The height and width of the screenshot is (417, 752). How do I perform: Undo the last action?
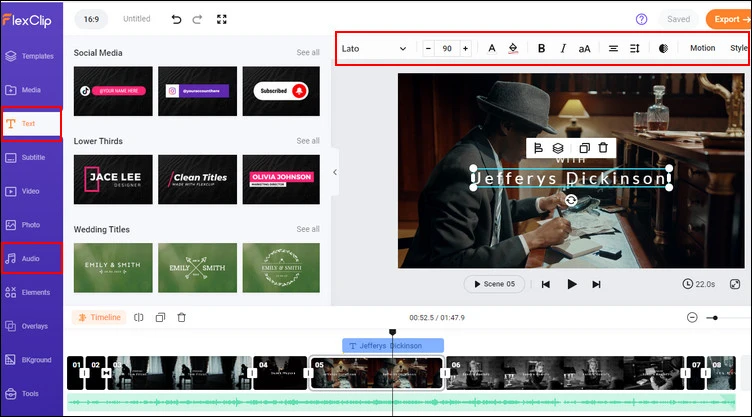tap(176, 19)
